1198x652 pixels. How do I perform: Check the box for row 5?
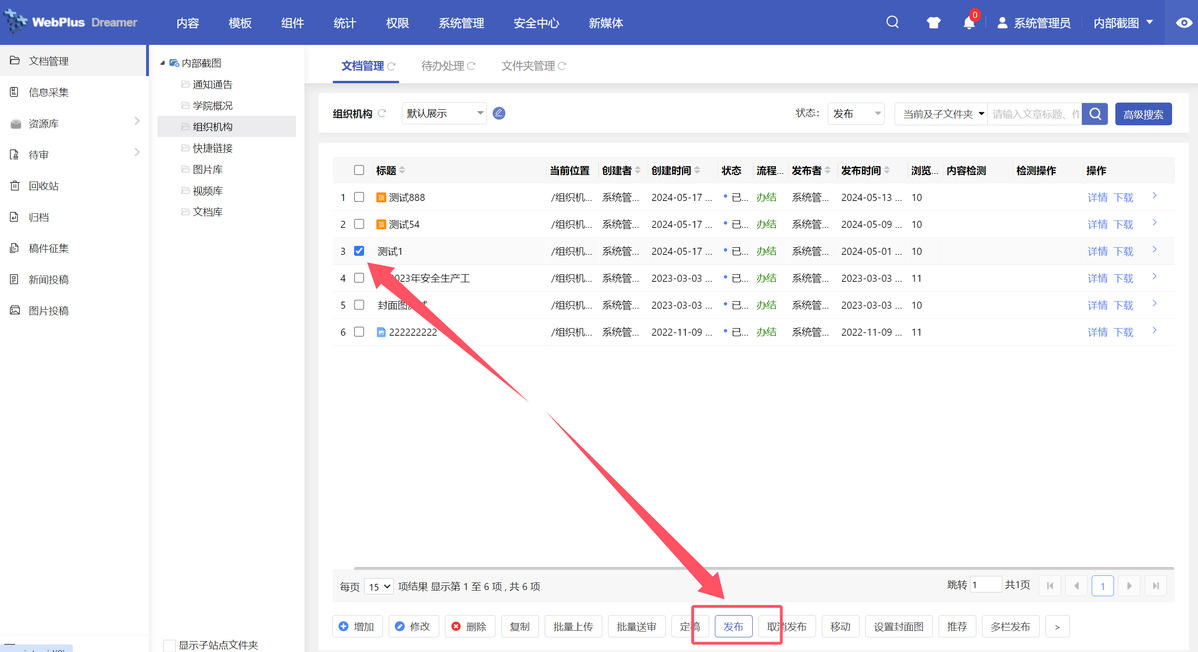click(359, 305)
